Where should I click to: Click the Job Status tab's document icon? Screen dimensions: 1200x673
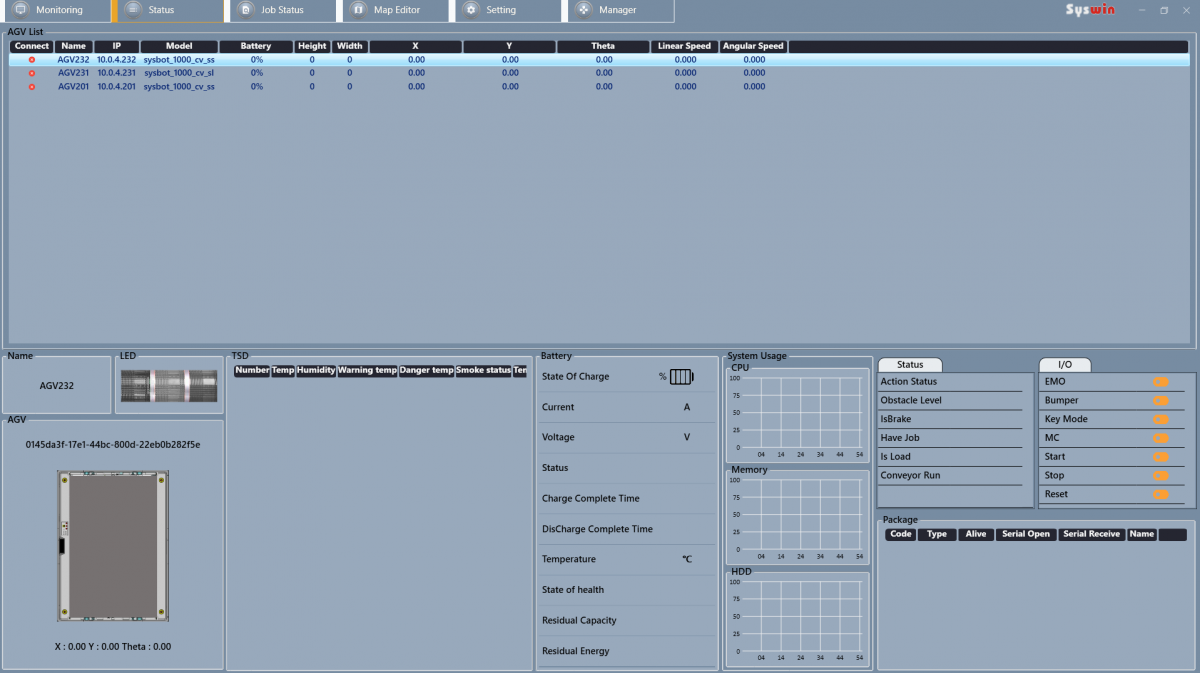(246, 10)
